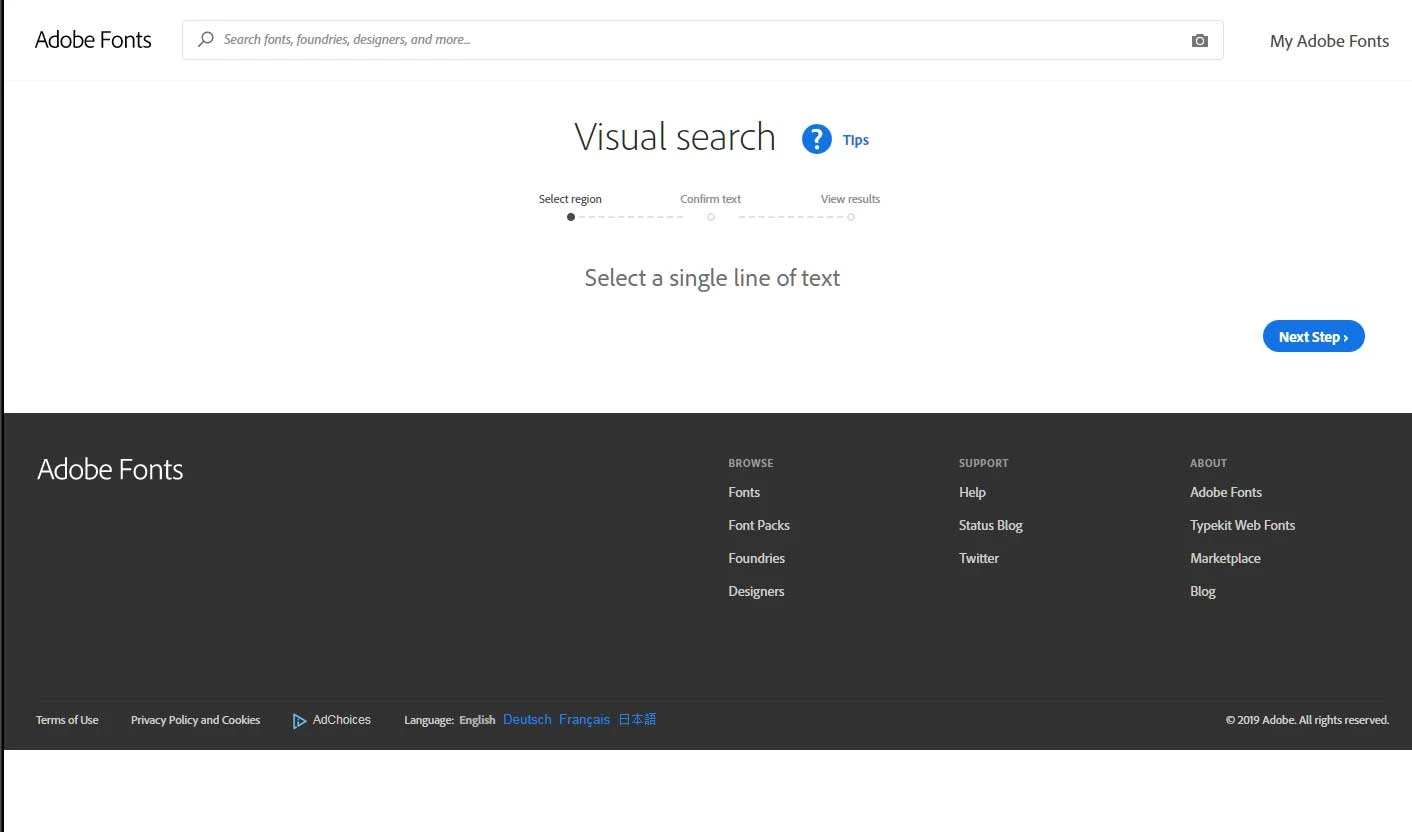The width and height of the screenshot is (1412, 832).
Task: Open Blog link under About
Action: click(x=1203, y=591)
